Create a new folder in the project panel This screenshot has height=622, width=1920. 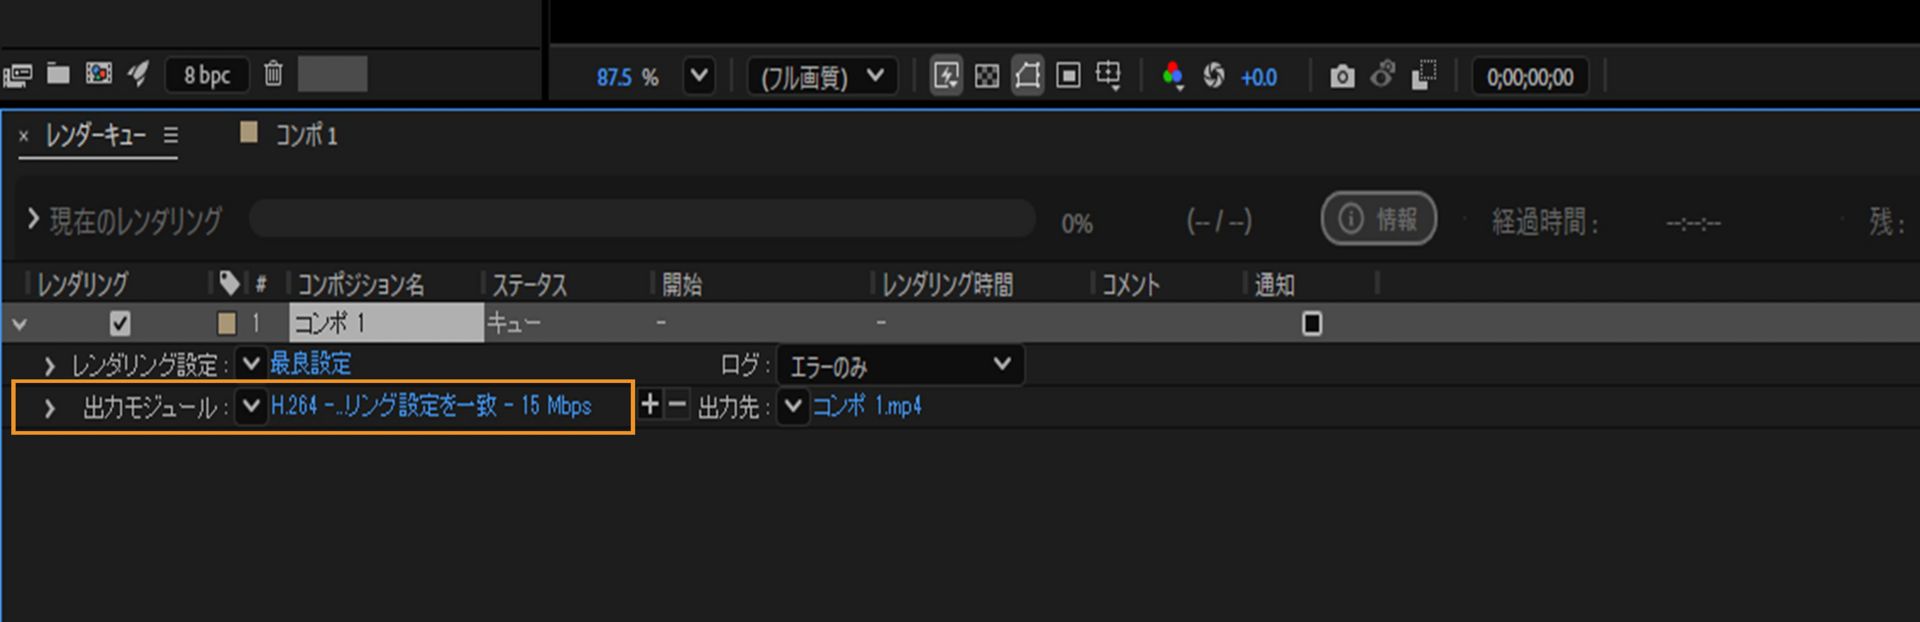pos(58,74)
